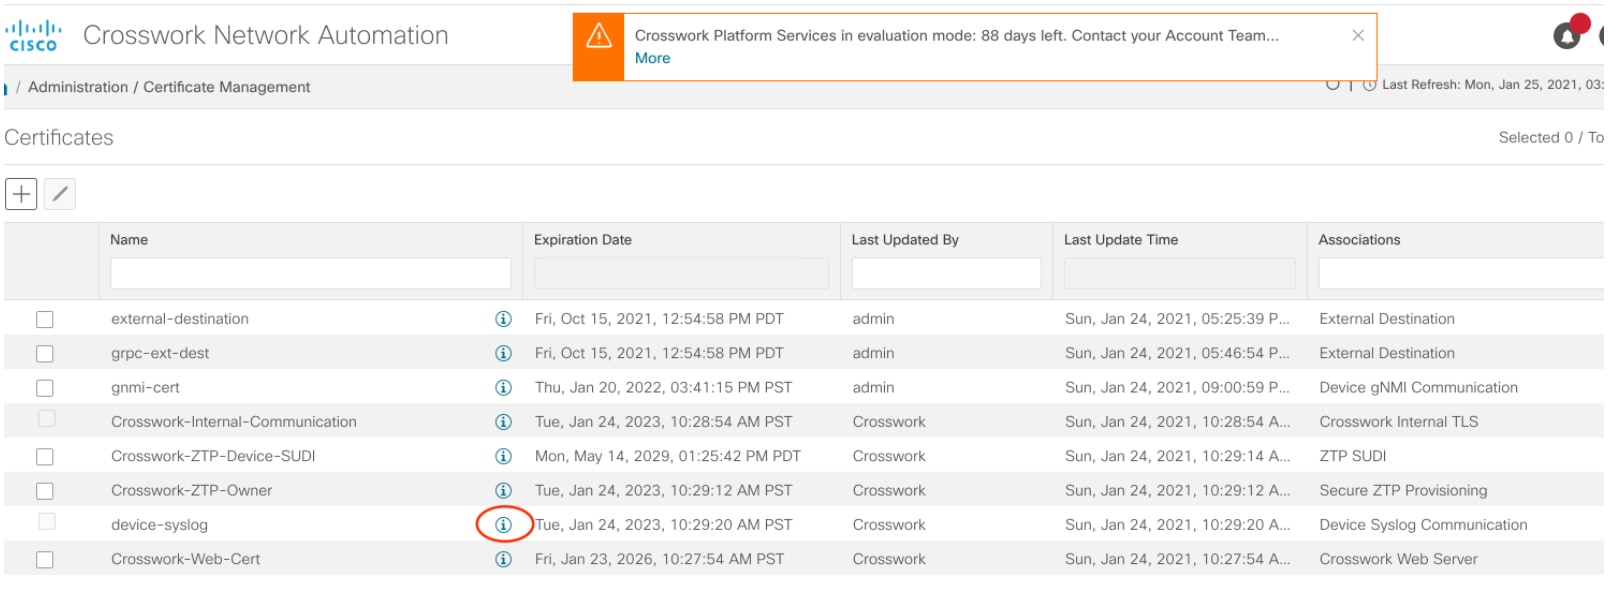Screen dimensions: 1612x592
Task: Click the More link in the banner
Action: (x=653, y=58)
